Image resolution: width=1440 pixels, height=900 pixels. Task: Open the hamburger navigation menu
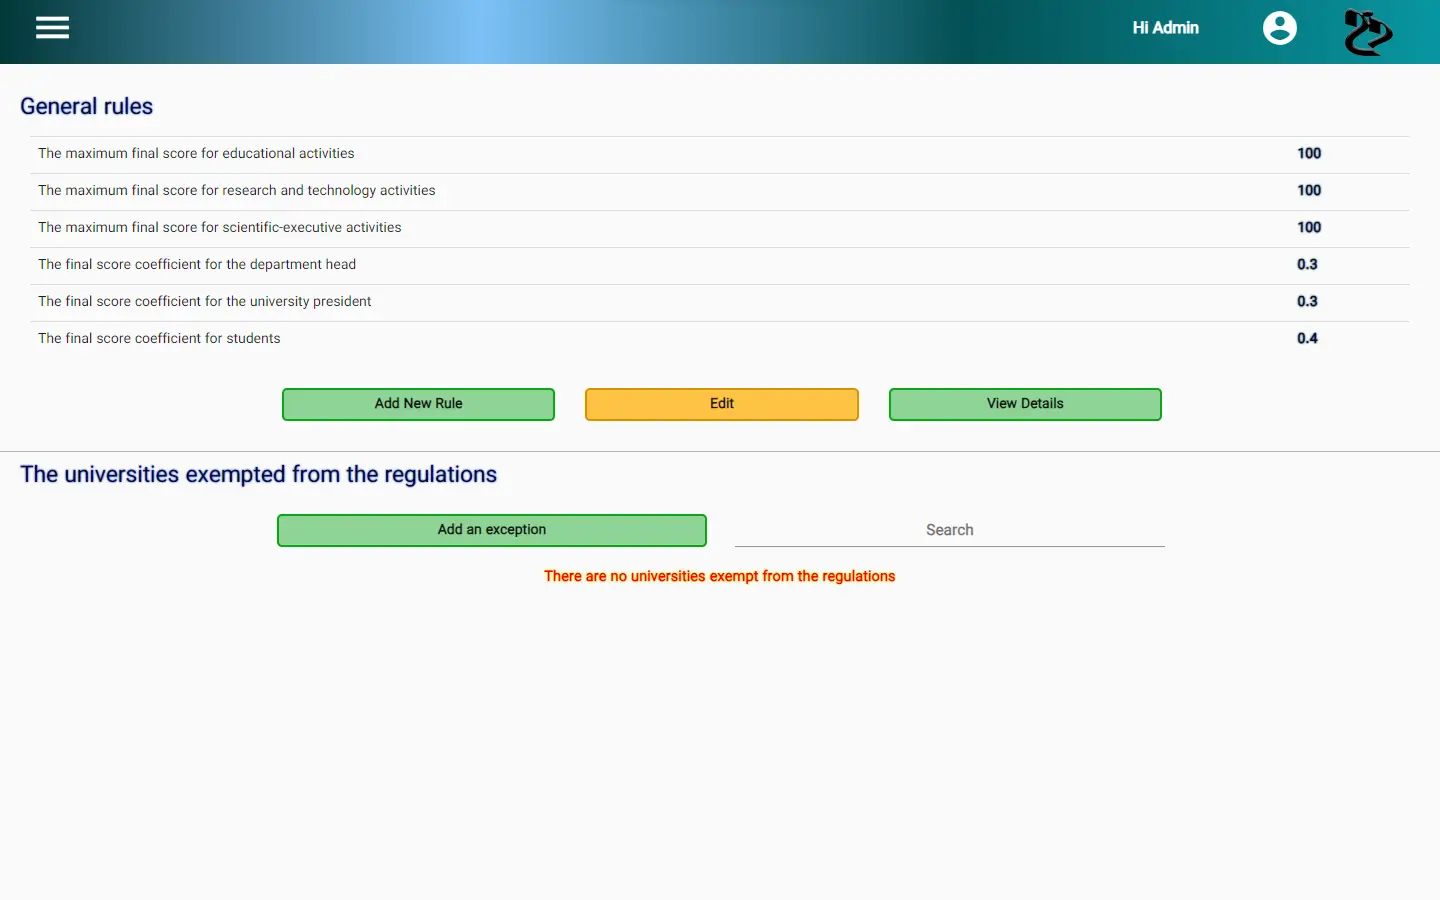click(x=52, y=28)
